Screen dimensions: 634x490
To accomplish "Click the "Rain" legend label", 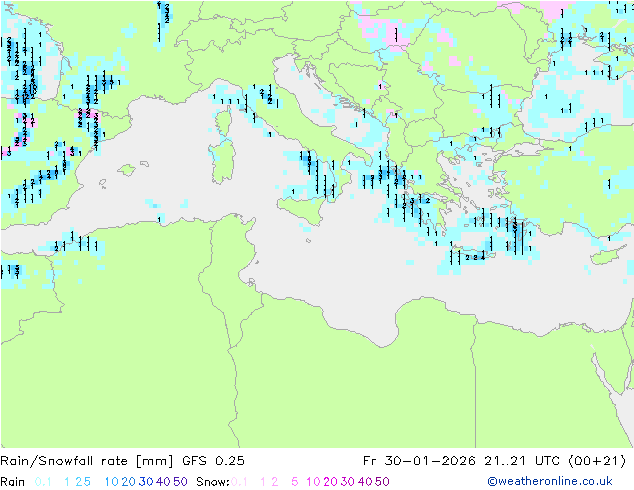I will pos(13,482).
